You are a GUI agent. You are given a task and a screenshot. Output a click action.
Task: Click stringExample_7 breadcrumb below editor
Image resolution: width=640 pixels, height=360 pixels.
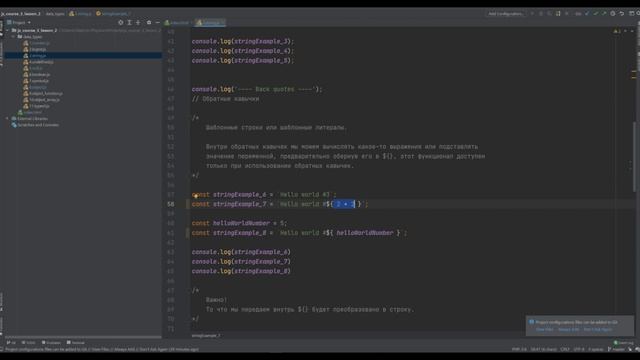206,336
